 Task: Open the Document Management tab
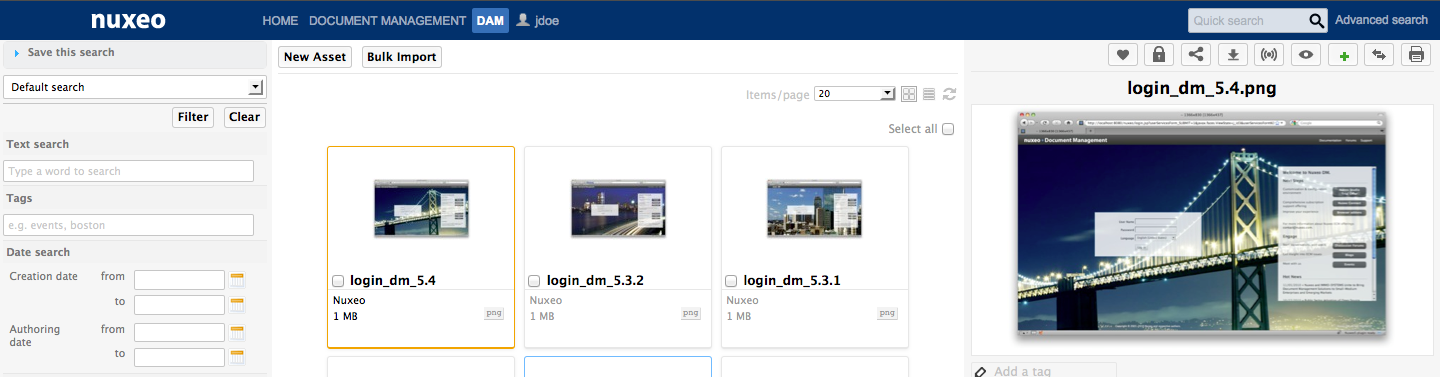[x=387, y=20]
